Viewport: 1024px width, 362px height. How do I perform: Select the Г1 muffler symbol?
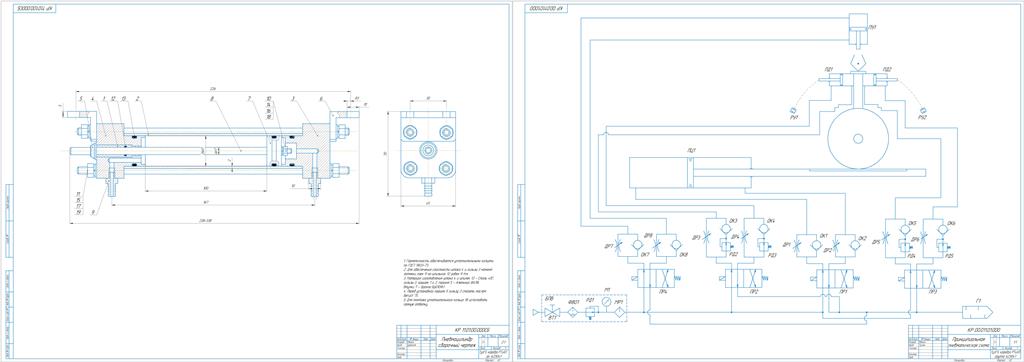pos(978,311)
